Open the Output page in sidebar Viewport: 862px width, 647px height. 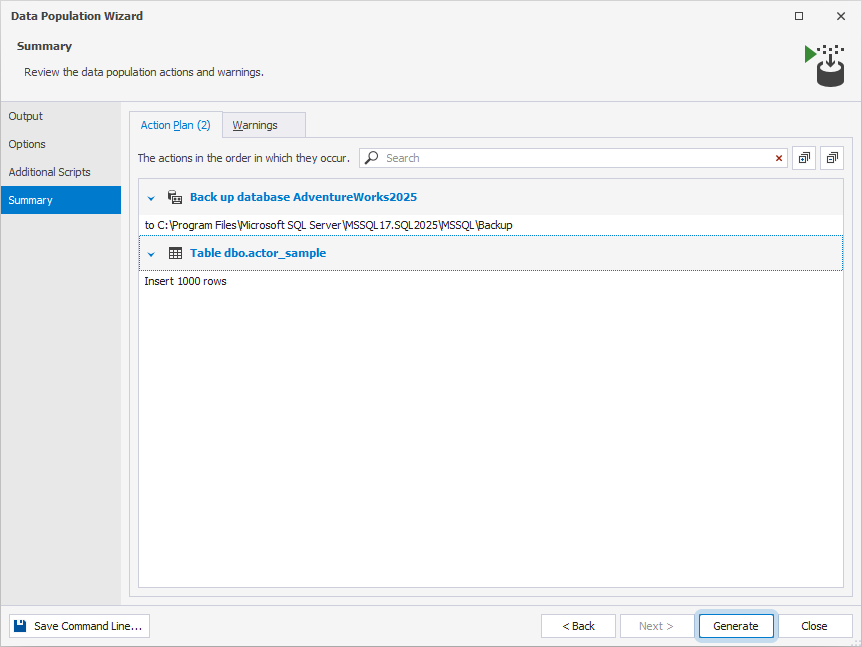coord(60,116)
